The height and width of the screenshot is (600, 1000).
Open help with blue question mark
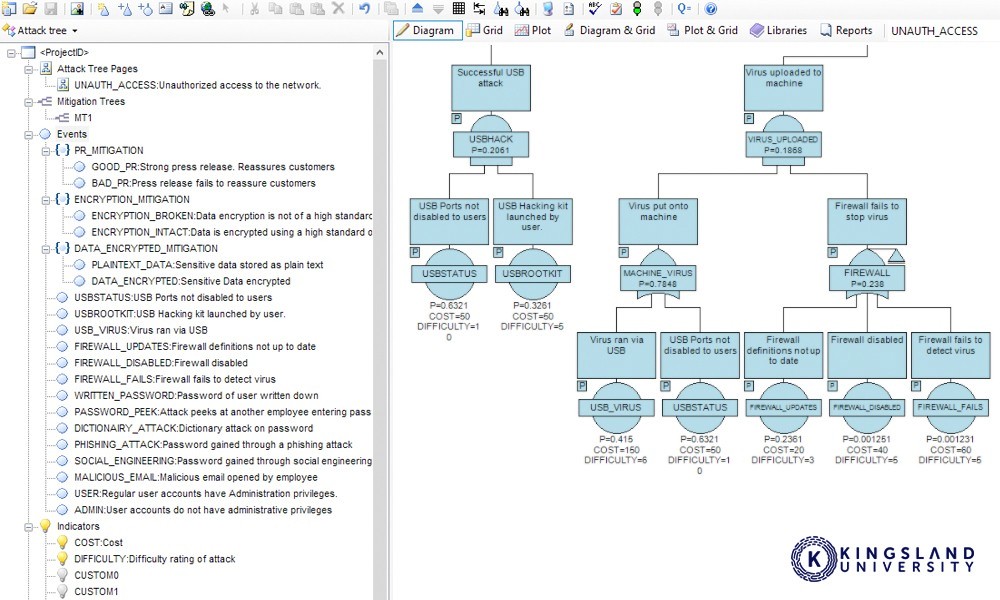click(710, 8)
